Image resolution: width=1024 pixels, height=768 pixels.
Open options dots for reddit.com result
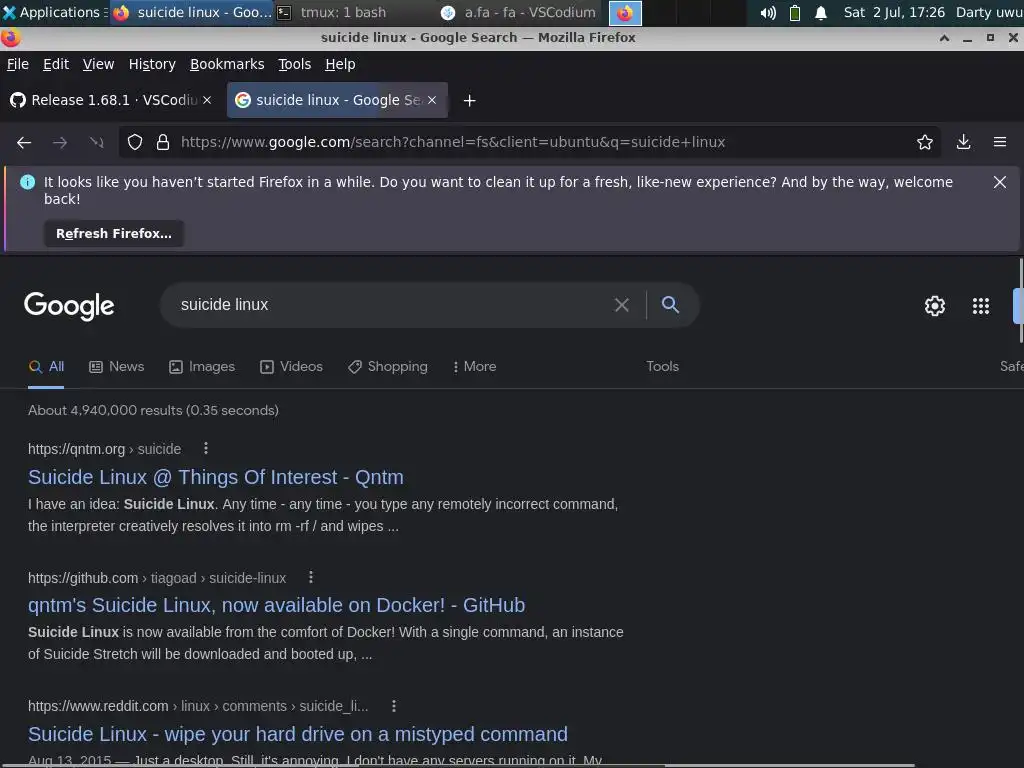click(x=394, y=706)
